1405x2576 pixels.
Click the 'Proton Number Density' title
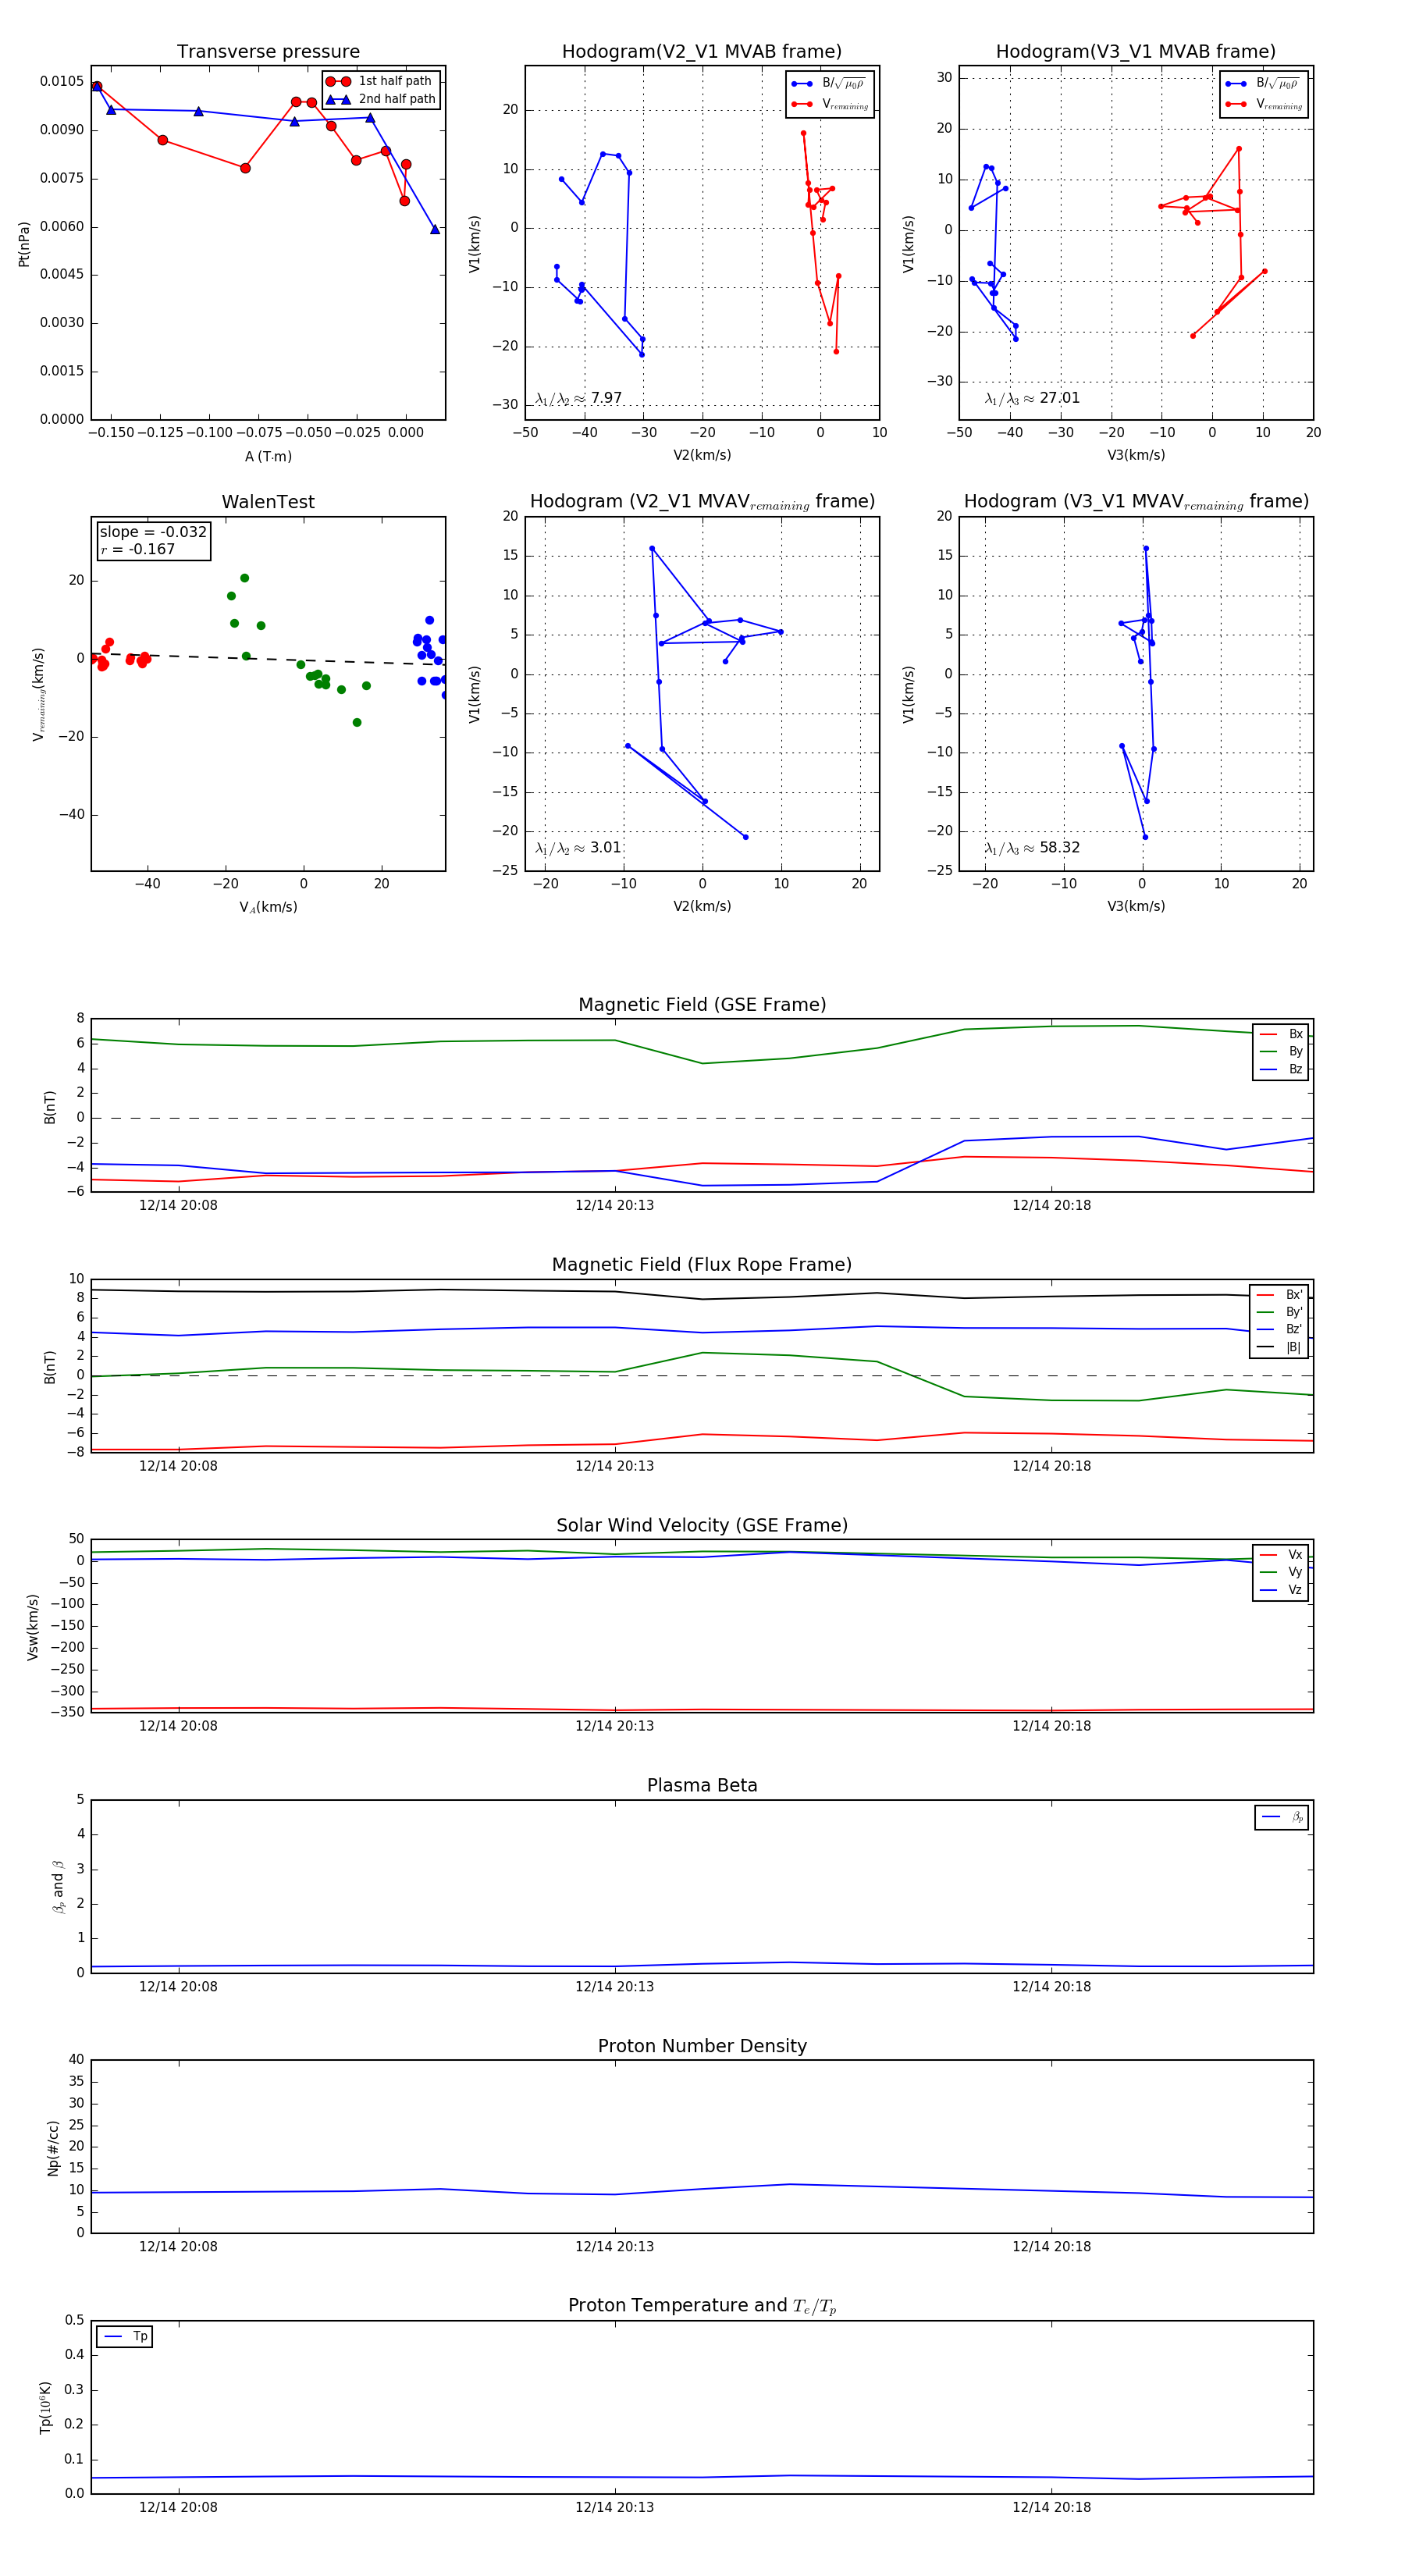[x=702, y=2046]
